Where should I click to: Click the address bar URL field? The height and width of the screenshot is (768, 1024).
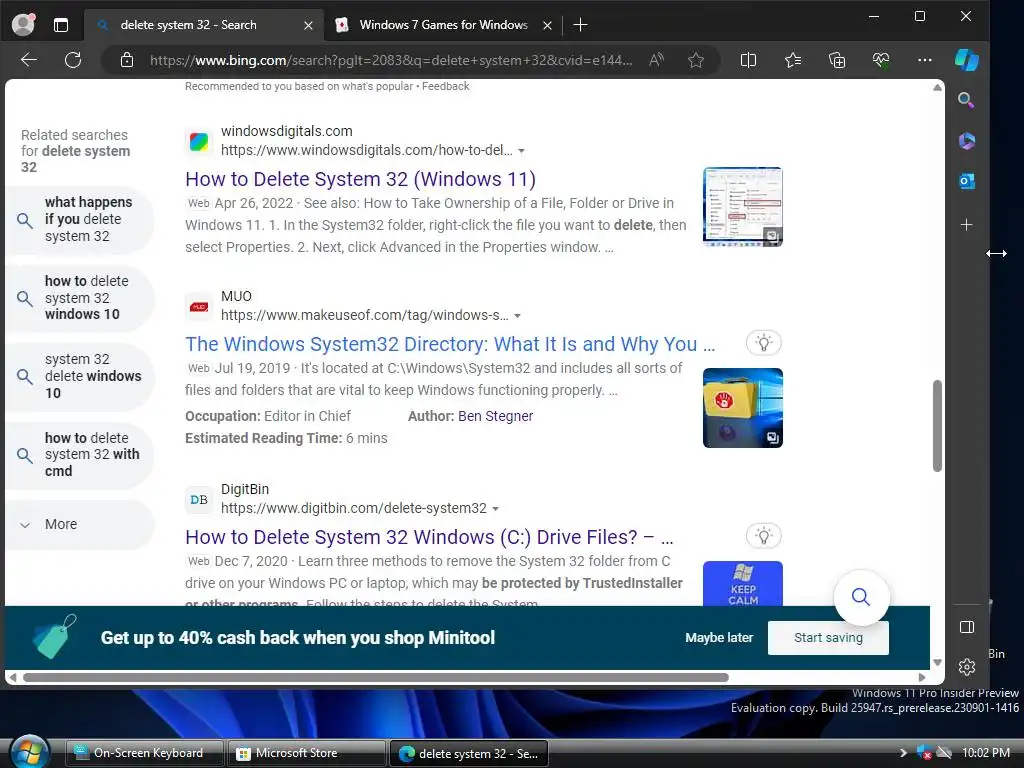pyautogui.click(x=391, y=60)
